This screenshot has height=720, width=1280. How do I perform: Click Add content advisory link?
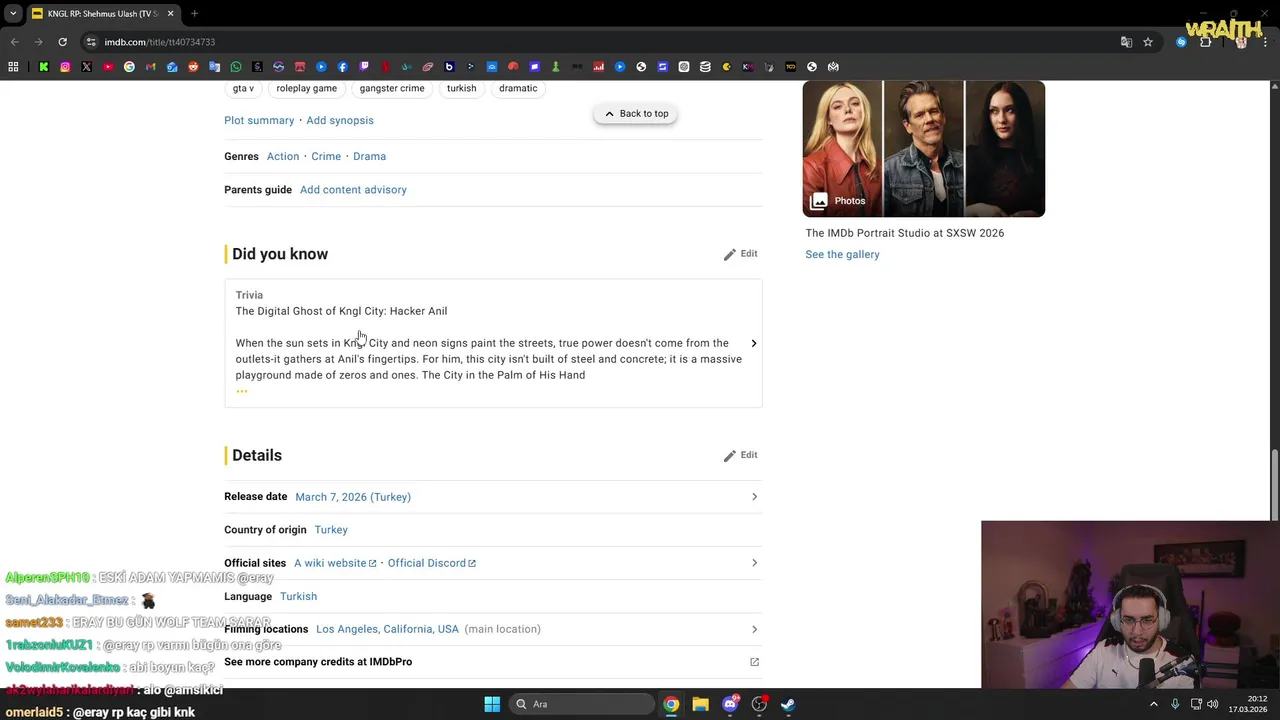(353, 190)
